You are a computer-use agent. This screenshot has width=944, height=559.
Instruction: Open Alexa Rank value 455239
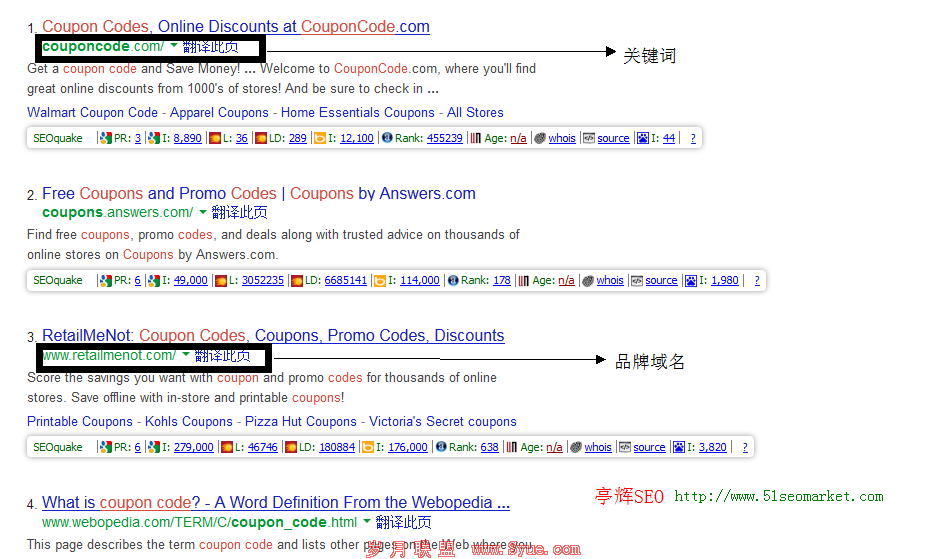(445, 138)
